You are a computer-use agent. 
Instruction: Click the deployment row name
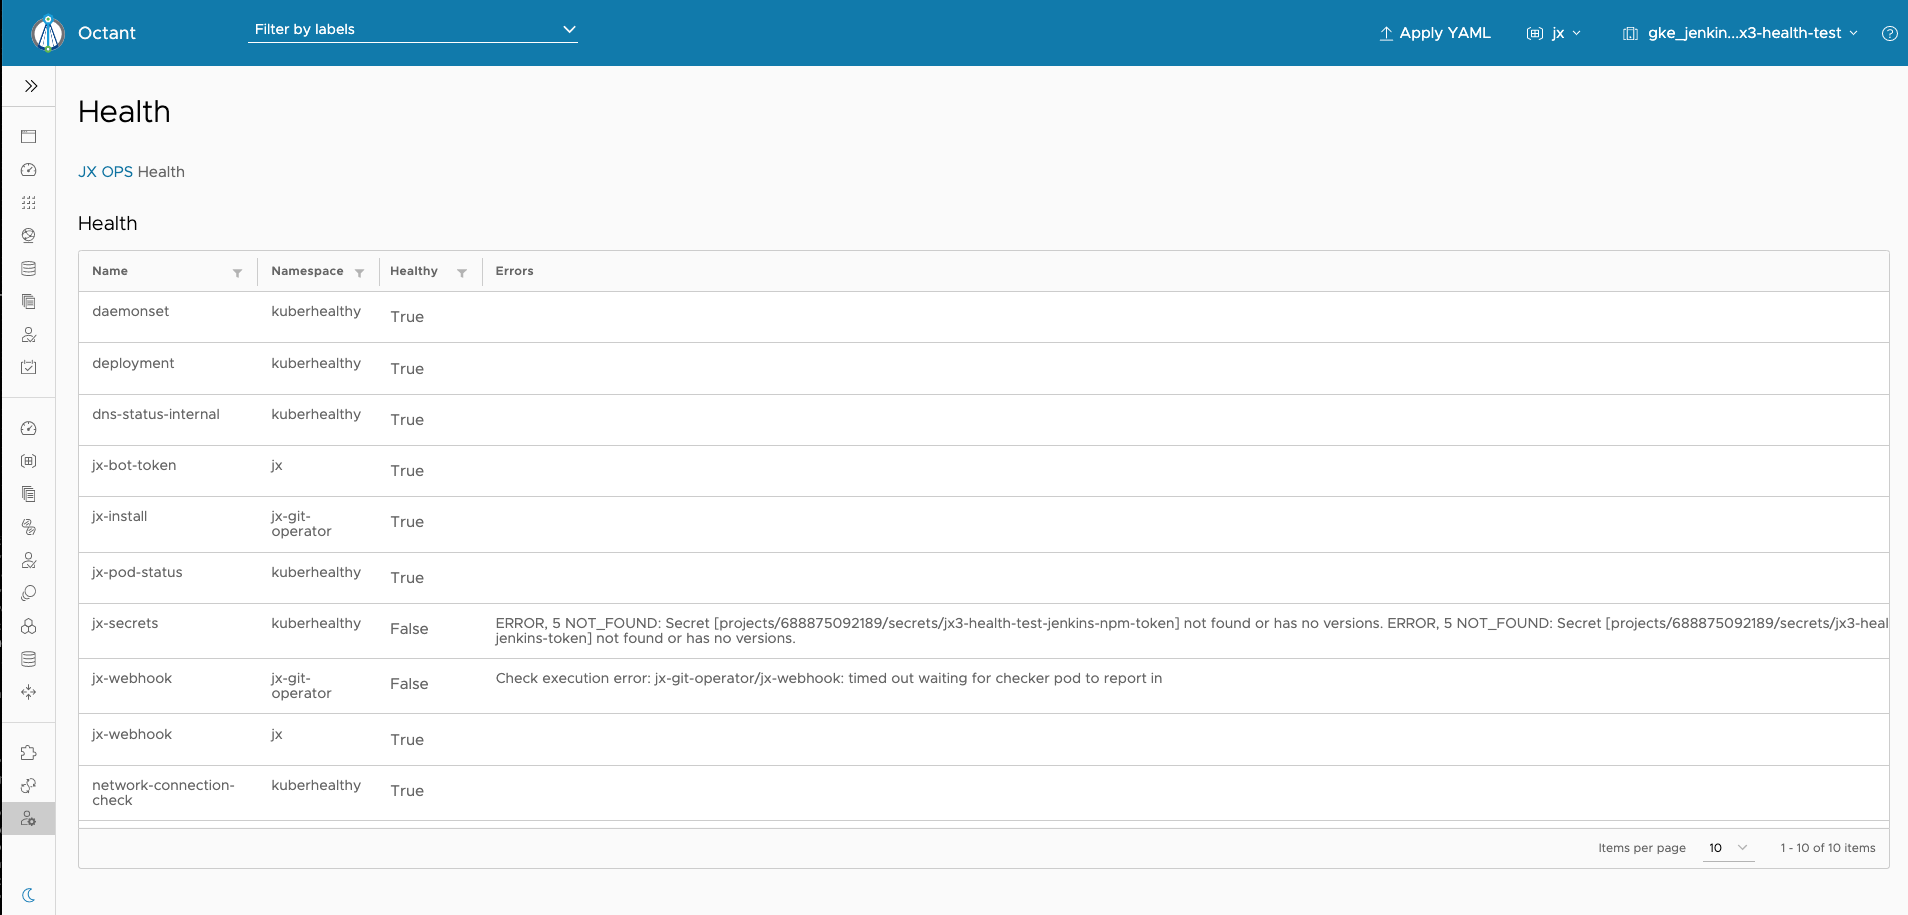[x=133, y=363]
